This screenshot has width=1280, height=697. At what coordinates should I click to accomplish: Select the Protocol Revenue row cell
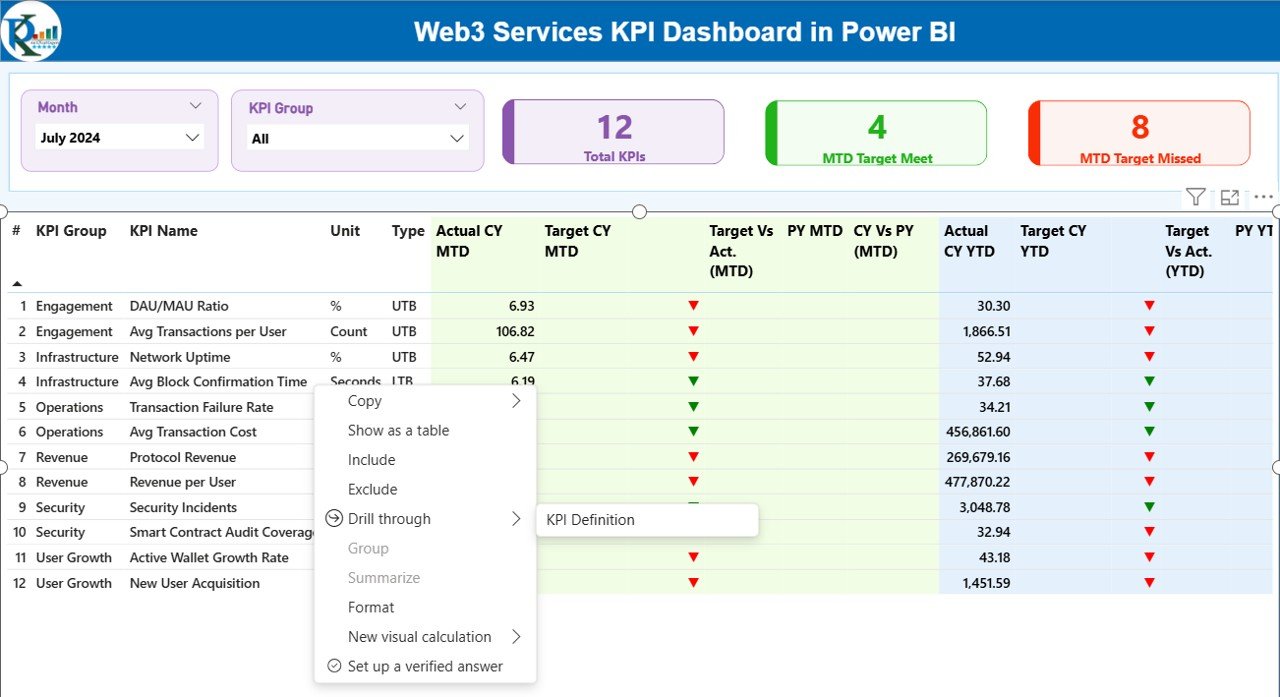click(x=182, y=457)
